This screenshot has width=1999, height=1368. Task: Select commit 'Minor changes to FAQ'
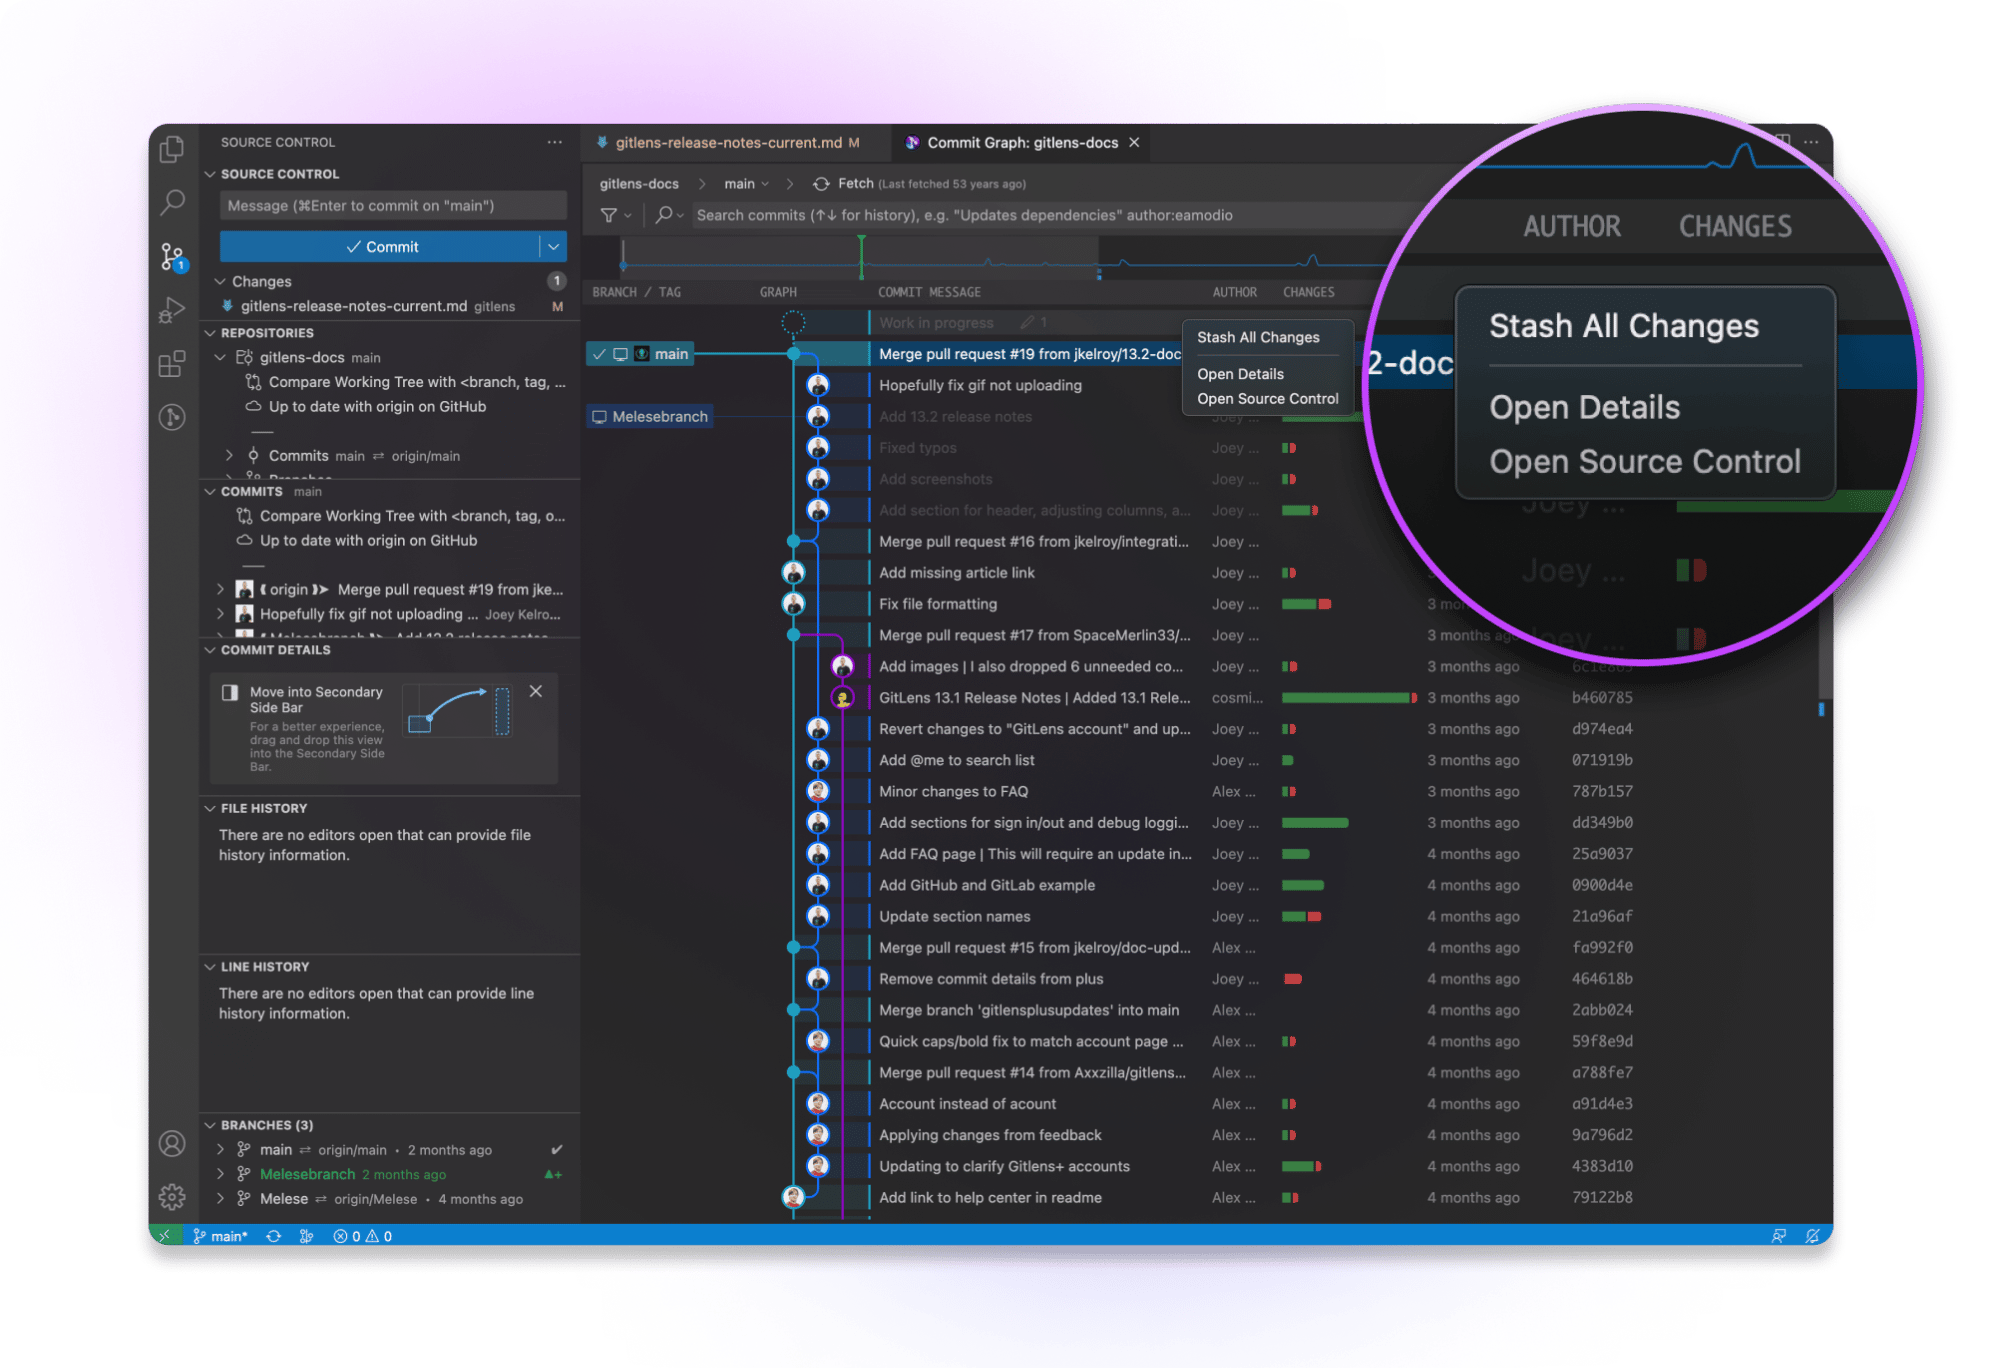point(953,791)
